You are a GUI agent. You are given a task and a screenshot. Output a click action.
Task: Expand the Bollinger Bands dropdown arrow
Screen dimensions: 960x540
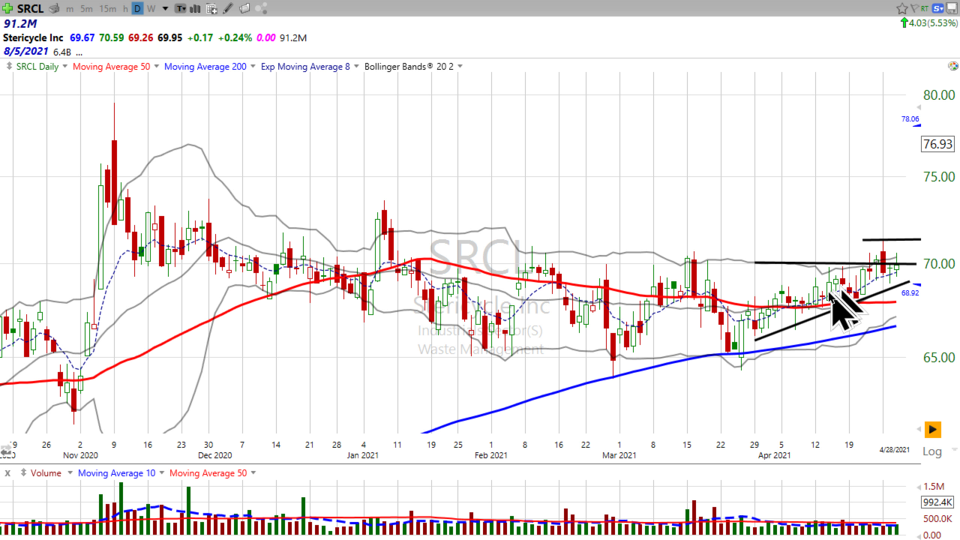pos(460,66)
